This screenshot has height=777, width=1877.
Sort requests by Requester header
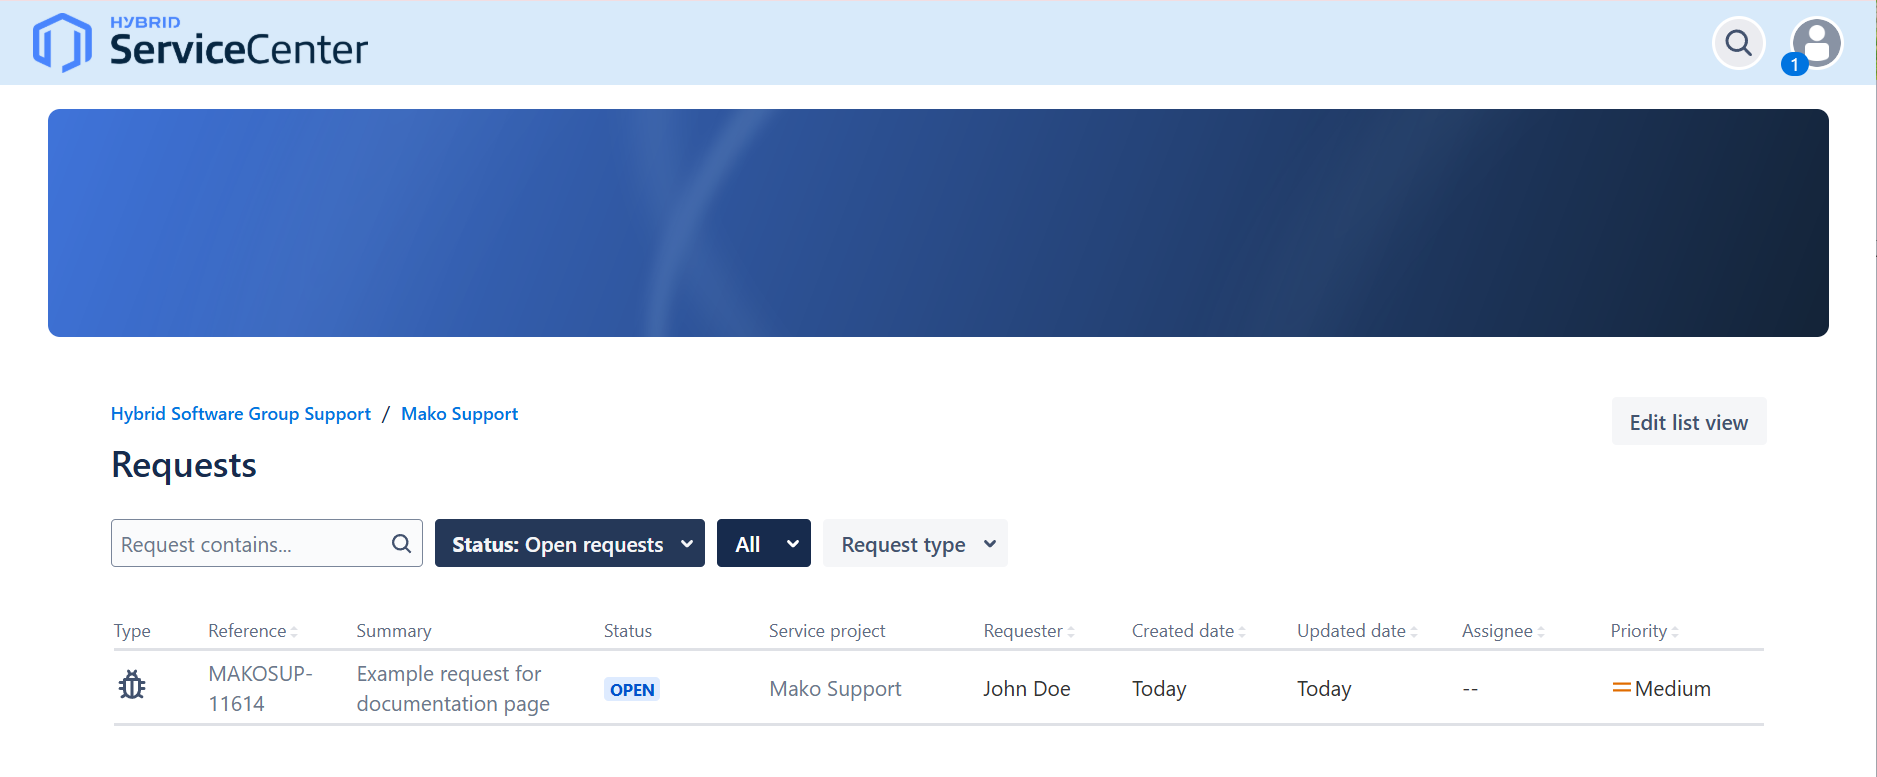1023,631
